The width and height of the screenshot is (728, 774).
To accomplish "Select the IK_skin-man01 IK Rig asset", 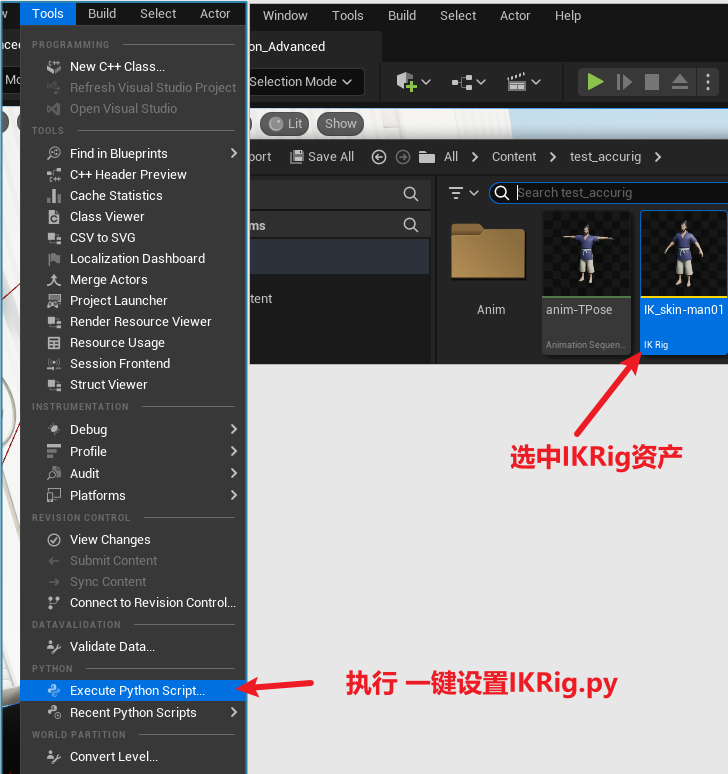I will pyautogui.click(x=684, y=281).
